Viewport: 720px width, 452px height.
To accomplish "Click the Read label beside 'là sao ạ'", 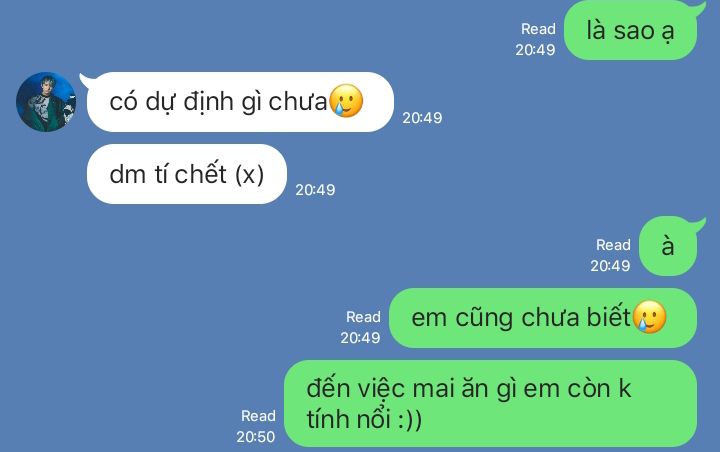I will [x=538, y=29].
